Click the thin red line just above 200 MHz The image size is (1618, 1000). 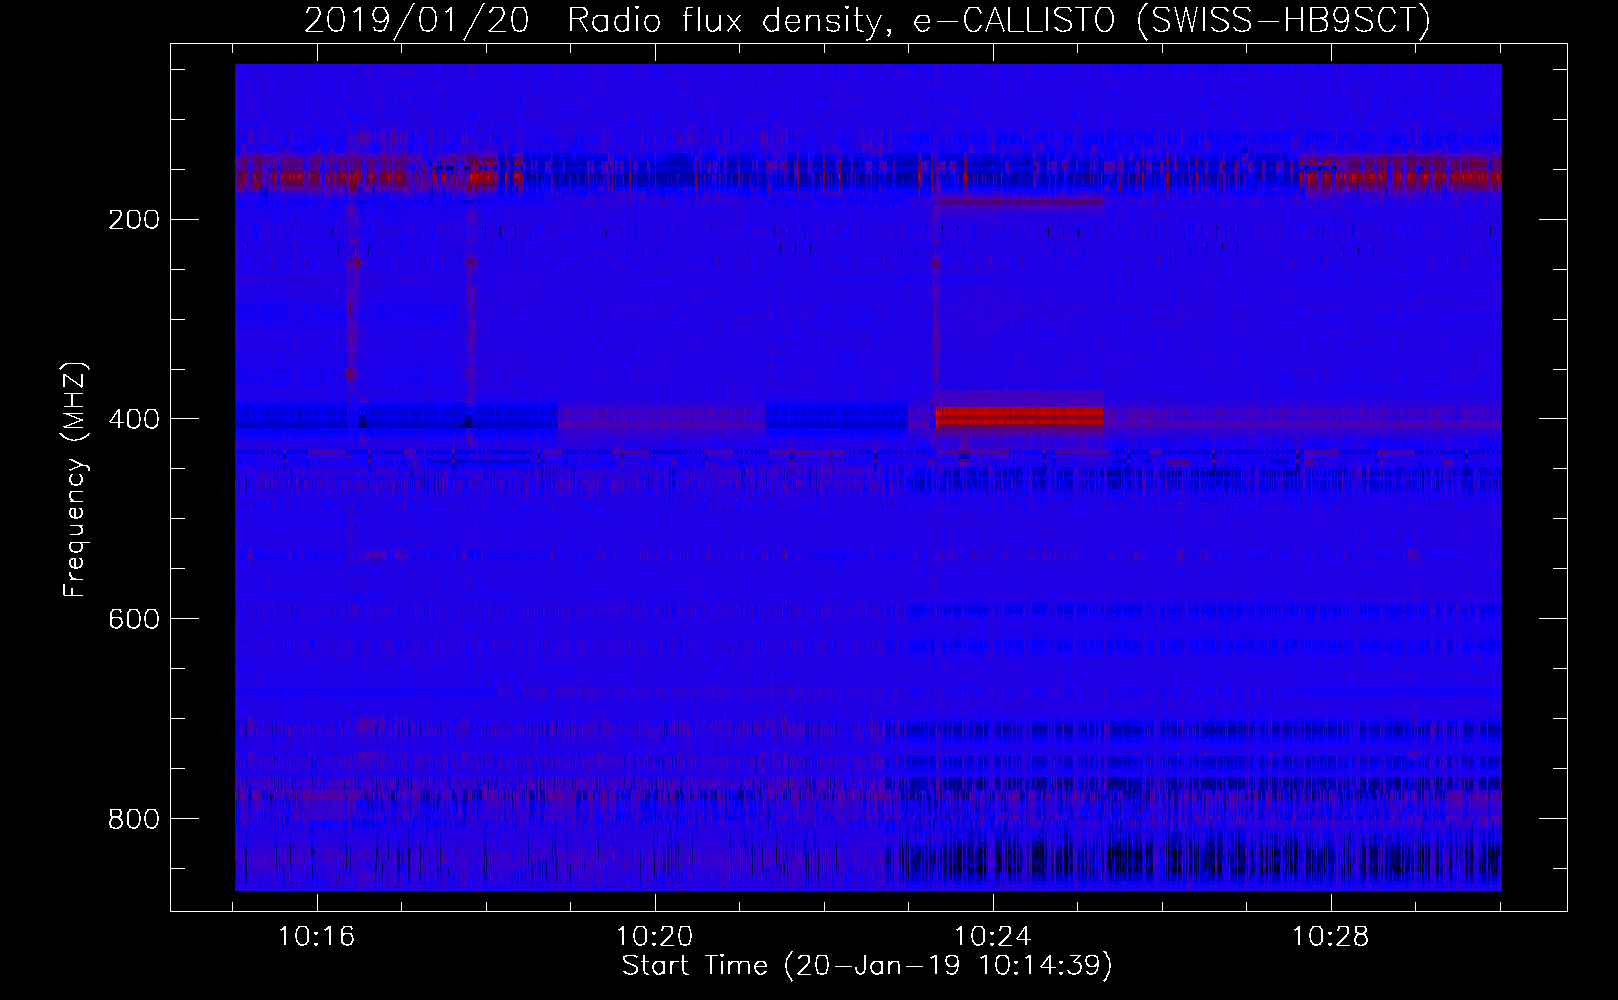tap(1019, 202)
